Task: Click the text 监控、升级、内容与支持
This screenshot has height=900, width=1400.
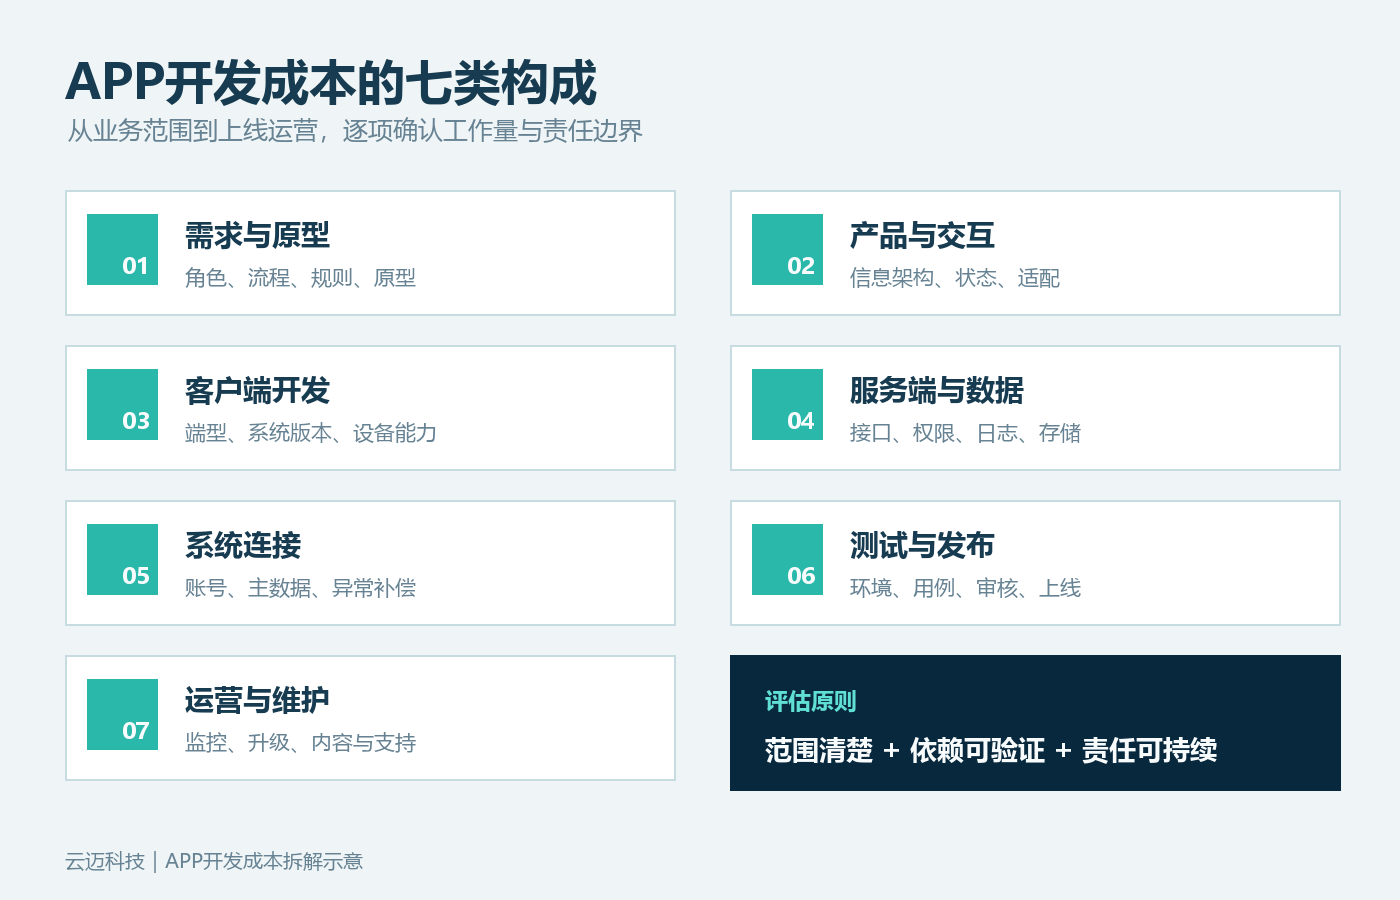Action: pos(300,743)
